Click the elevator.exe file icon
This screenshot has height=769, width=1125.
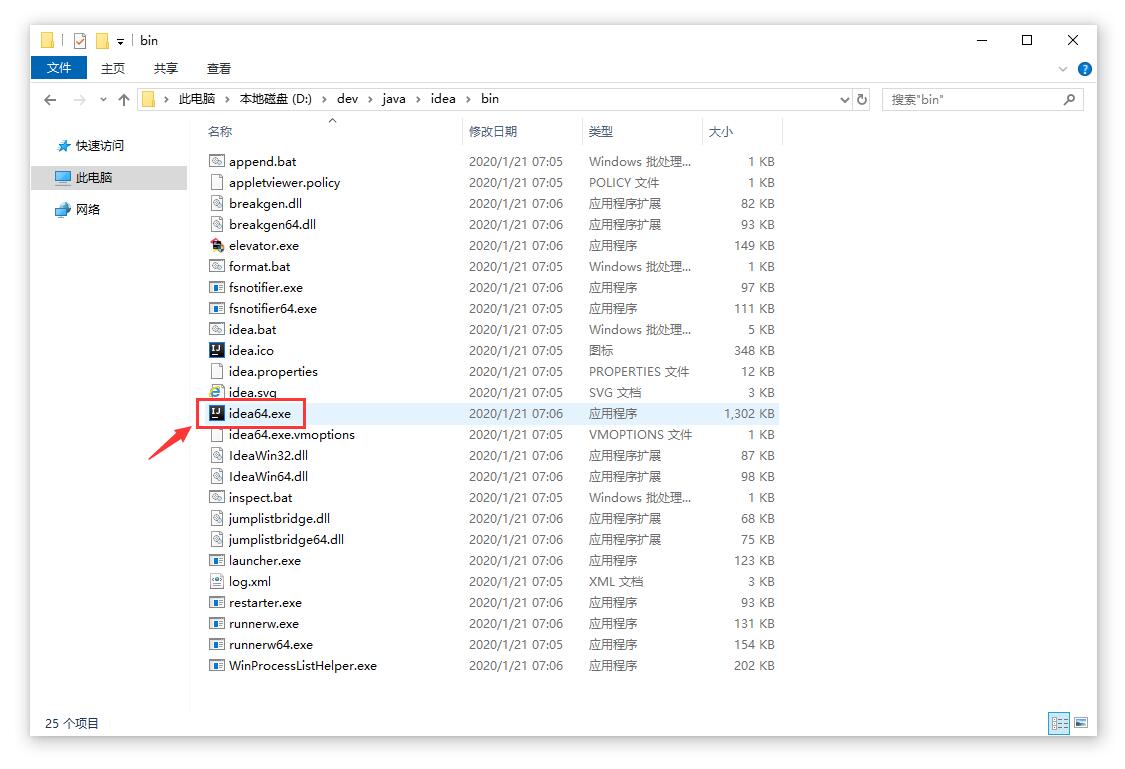[x=217, y=245]
